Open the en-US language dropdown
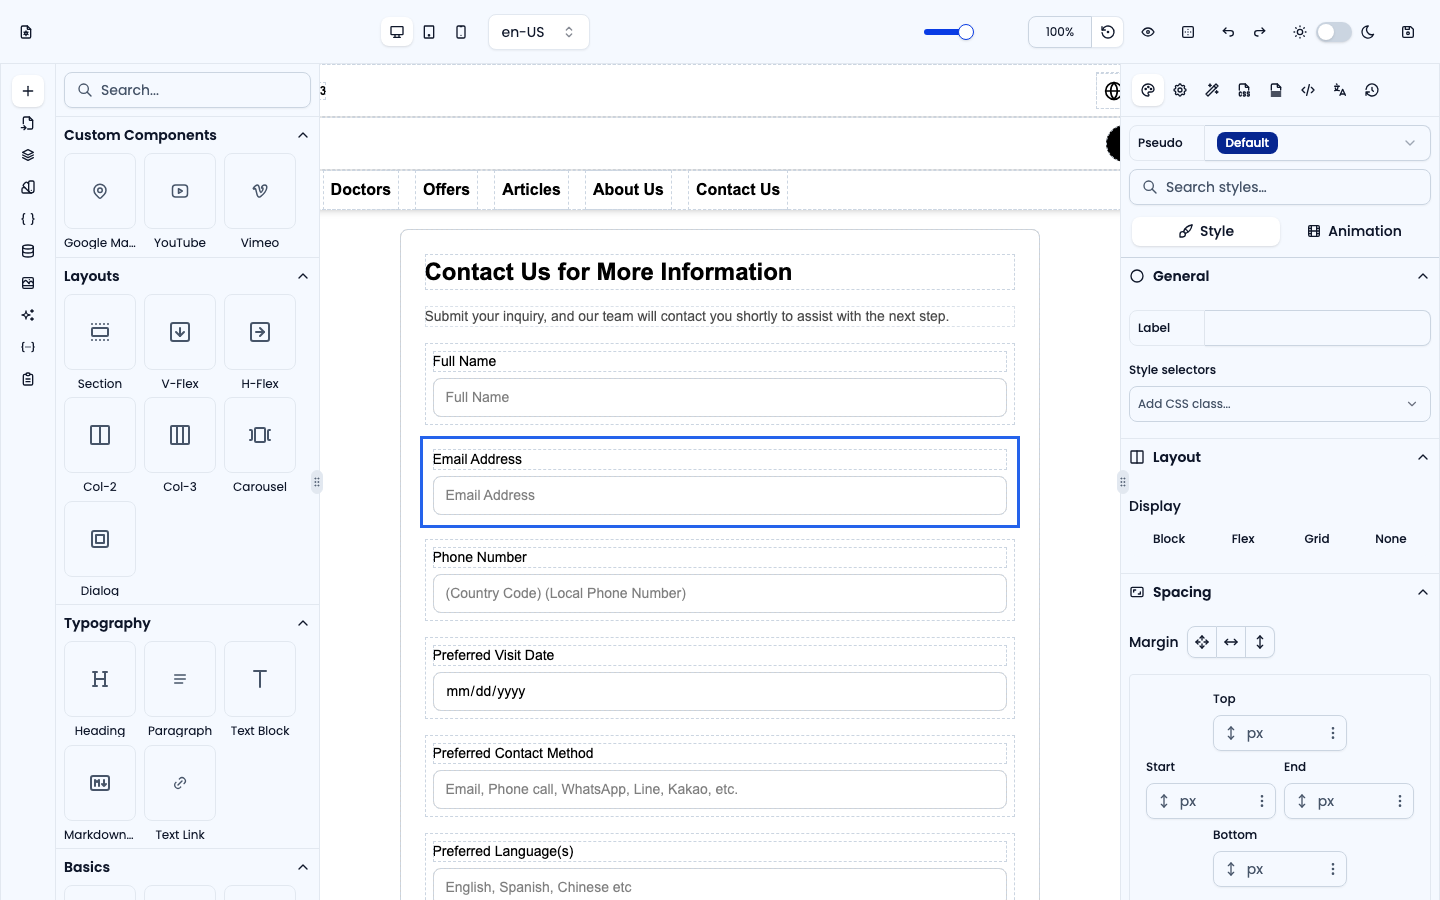1440x900 pixels. tap(538, 32)
